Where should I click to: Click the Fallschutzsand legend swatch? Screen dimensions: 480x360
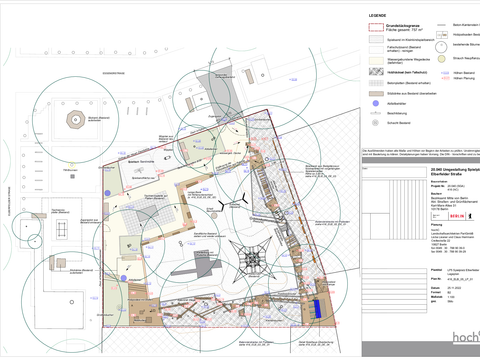(376, 50)
